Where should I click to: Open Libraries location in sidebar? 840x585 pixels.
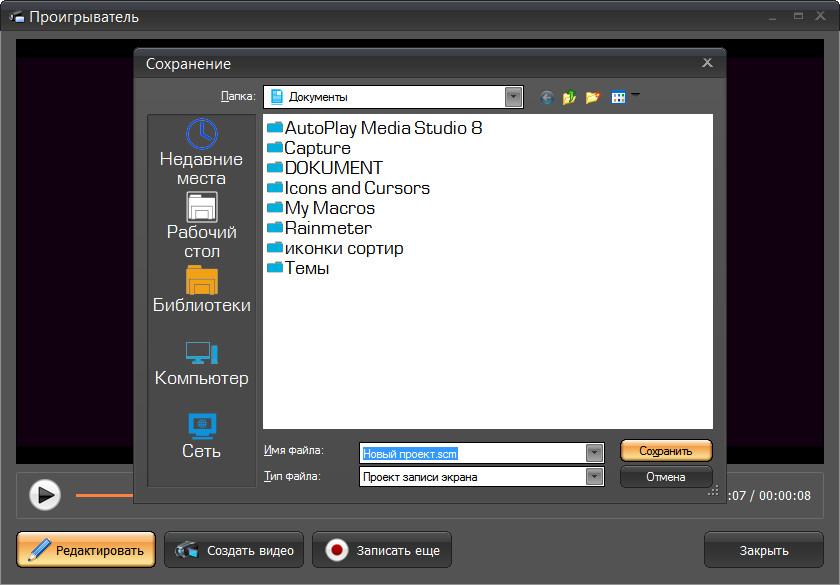click(201, 289)
